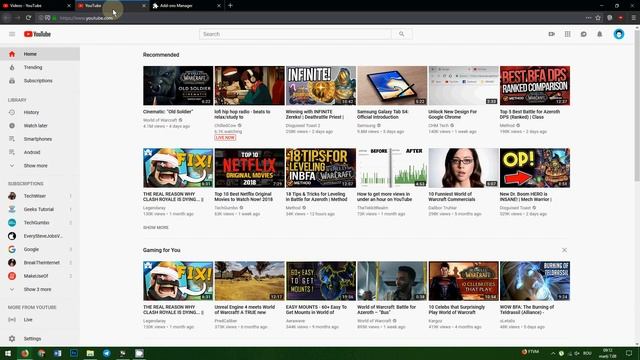Open 10 Funniest World of Warcraft Commercials title
The width and height of the screenshot is (640, 360).
click(451, 197)
